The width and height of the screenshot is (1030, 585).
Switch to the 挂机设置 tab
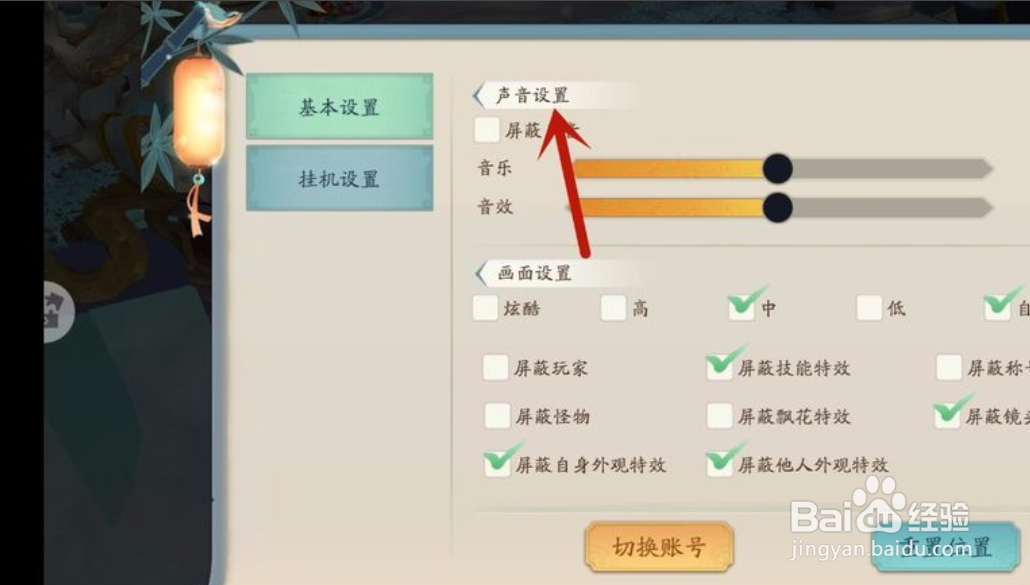click(x=340, y=179)
